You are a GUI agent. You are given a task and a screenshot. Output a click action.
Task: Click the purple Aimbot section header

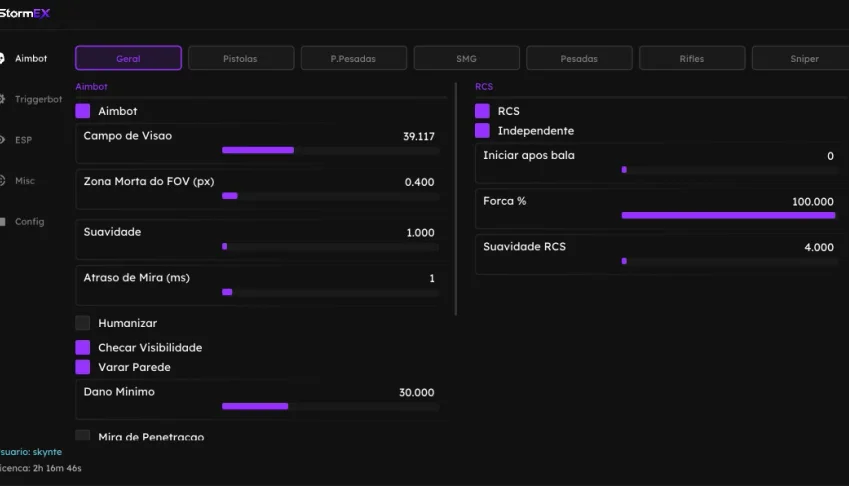pos(92,87)
